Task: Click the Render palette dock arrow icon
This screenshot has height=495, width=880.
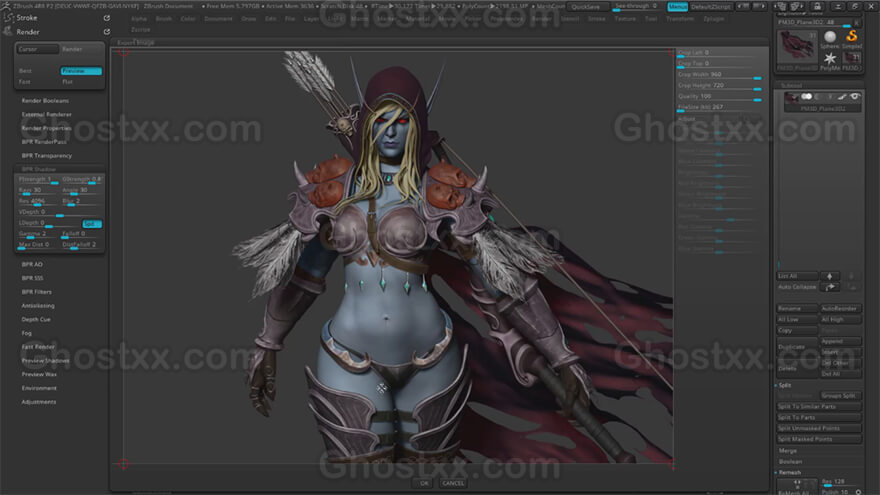Action: coord(107,32)
